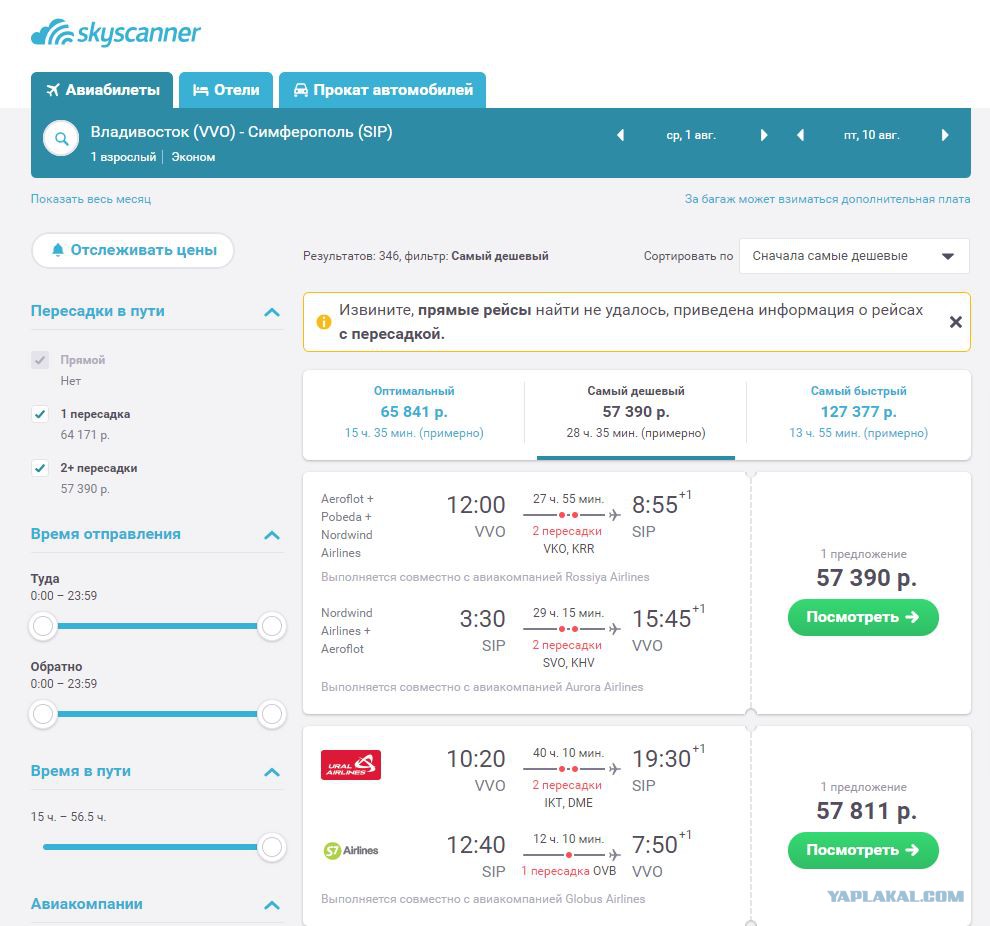Open the baggage extra fee notice link

tap(827, 199)
